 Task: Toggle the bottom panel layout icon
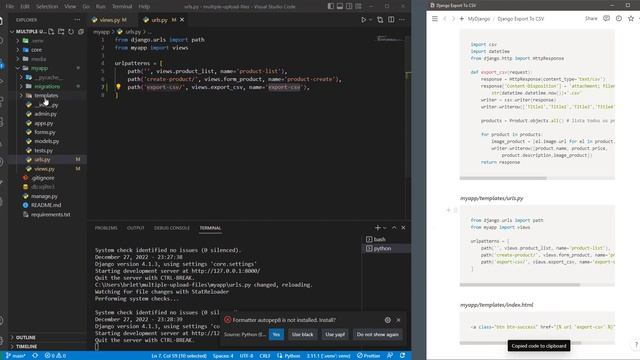pos(340,6)
